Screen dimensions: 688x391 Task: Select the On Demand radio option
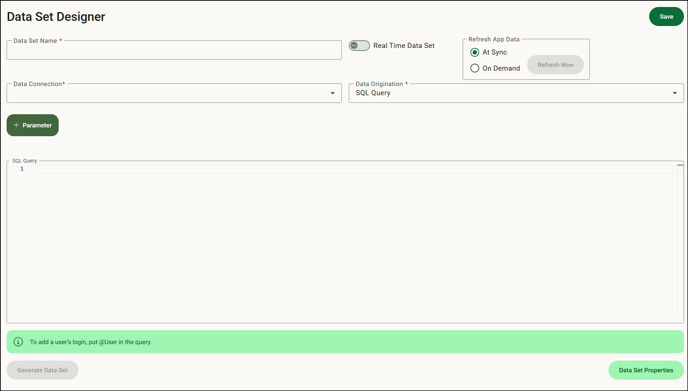[x=474, y=68]
